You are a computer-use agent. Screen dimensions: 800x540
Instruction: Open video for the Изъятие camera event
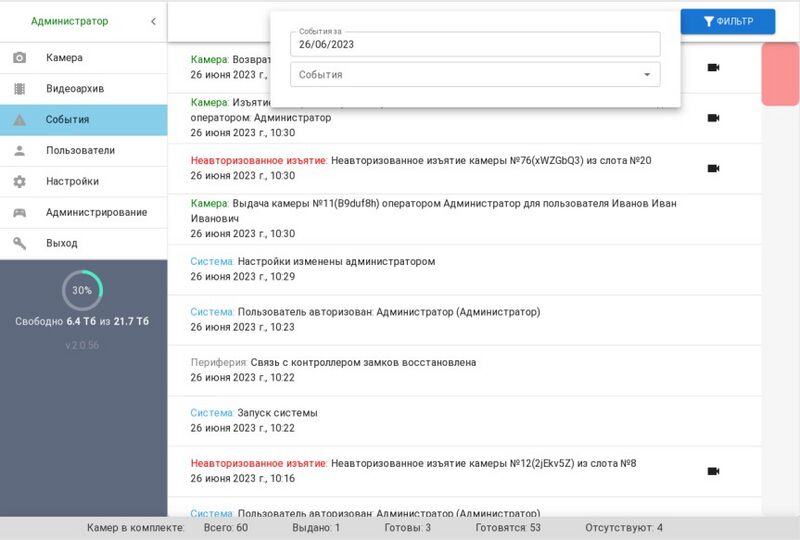pos(713,118)
